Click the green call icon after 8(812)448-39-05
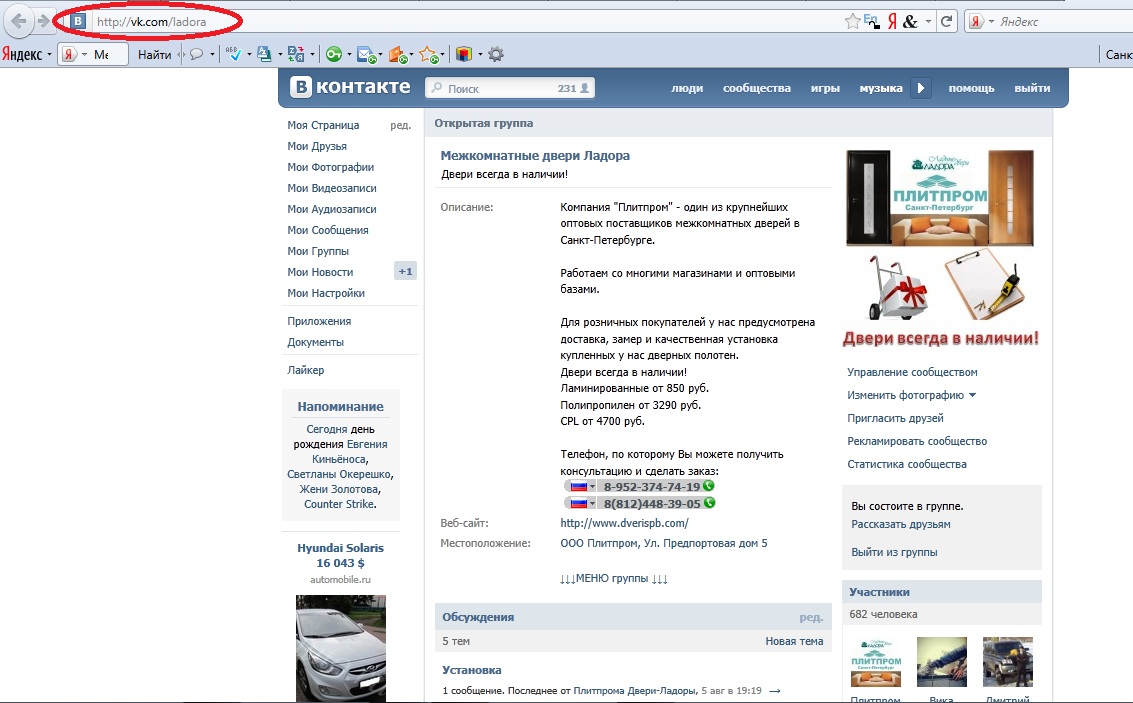Screen dimensions: 1133x703 coord(710,503)
